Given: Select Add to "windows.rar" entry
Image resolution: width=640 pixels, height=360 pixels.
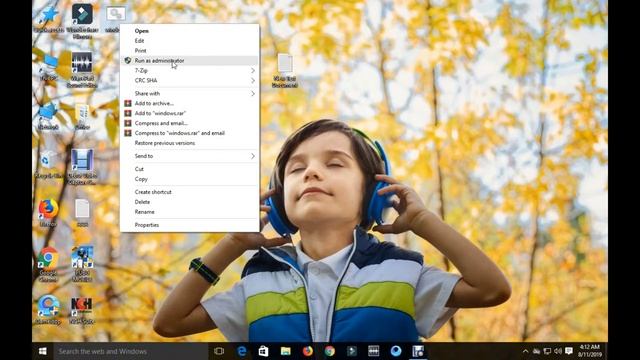Looking at the screenshot, I should click(x=189, y=113).
